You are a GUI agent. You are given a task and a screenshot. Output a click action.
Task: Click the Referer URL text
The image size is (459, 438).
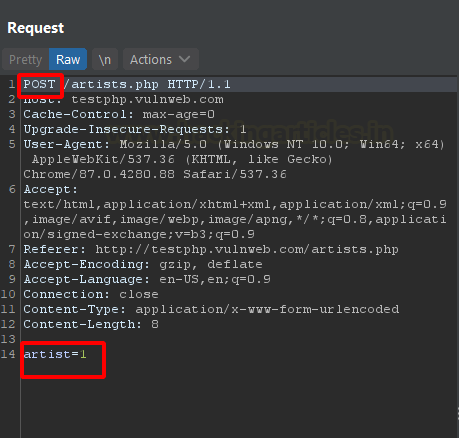click(247, 249)
